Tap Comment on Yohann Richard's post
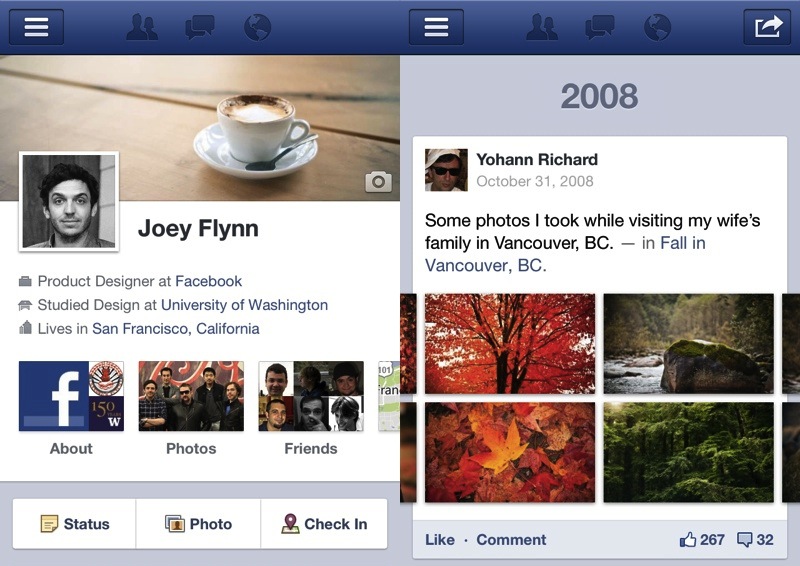The height and width of the screenshot is (566, 800). tap(511, 539)
